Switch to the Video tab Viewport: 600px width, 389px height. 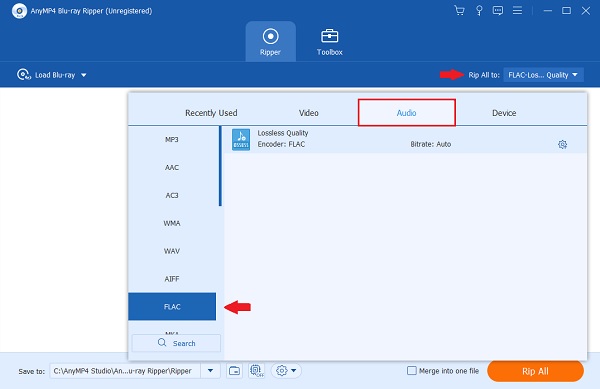(x=308, y=113)
